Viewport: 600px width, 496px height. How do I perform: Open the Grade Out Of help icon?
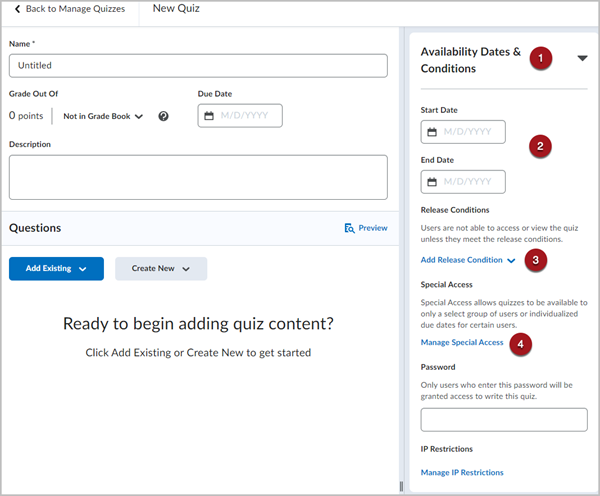(163, 116)
